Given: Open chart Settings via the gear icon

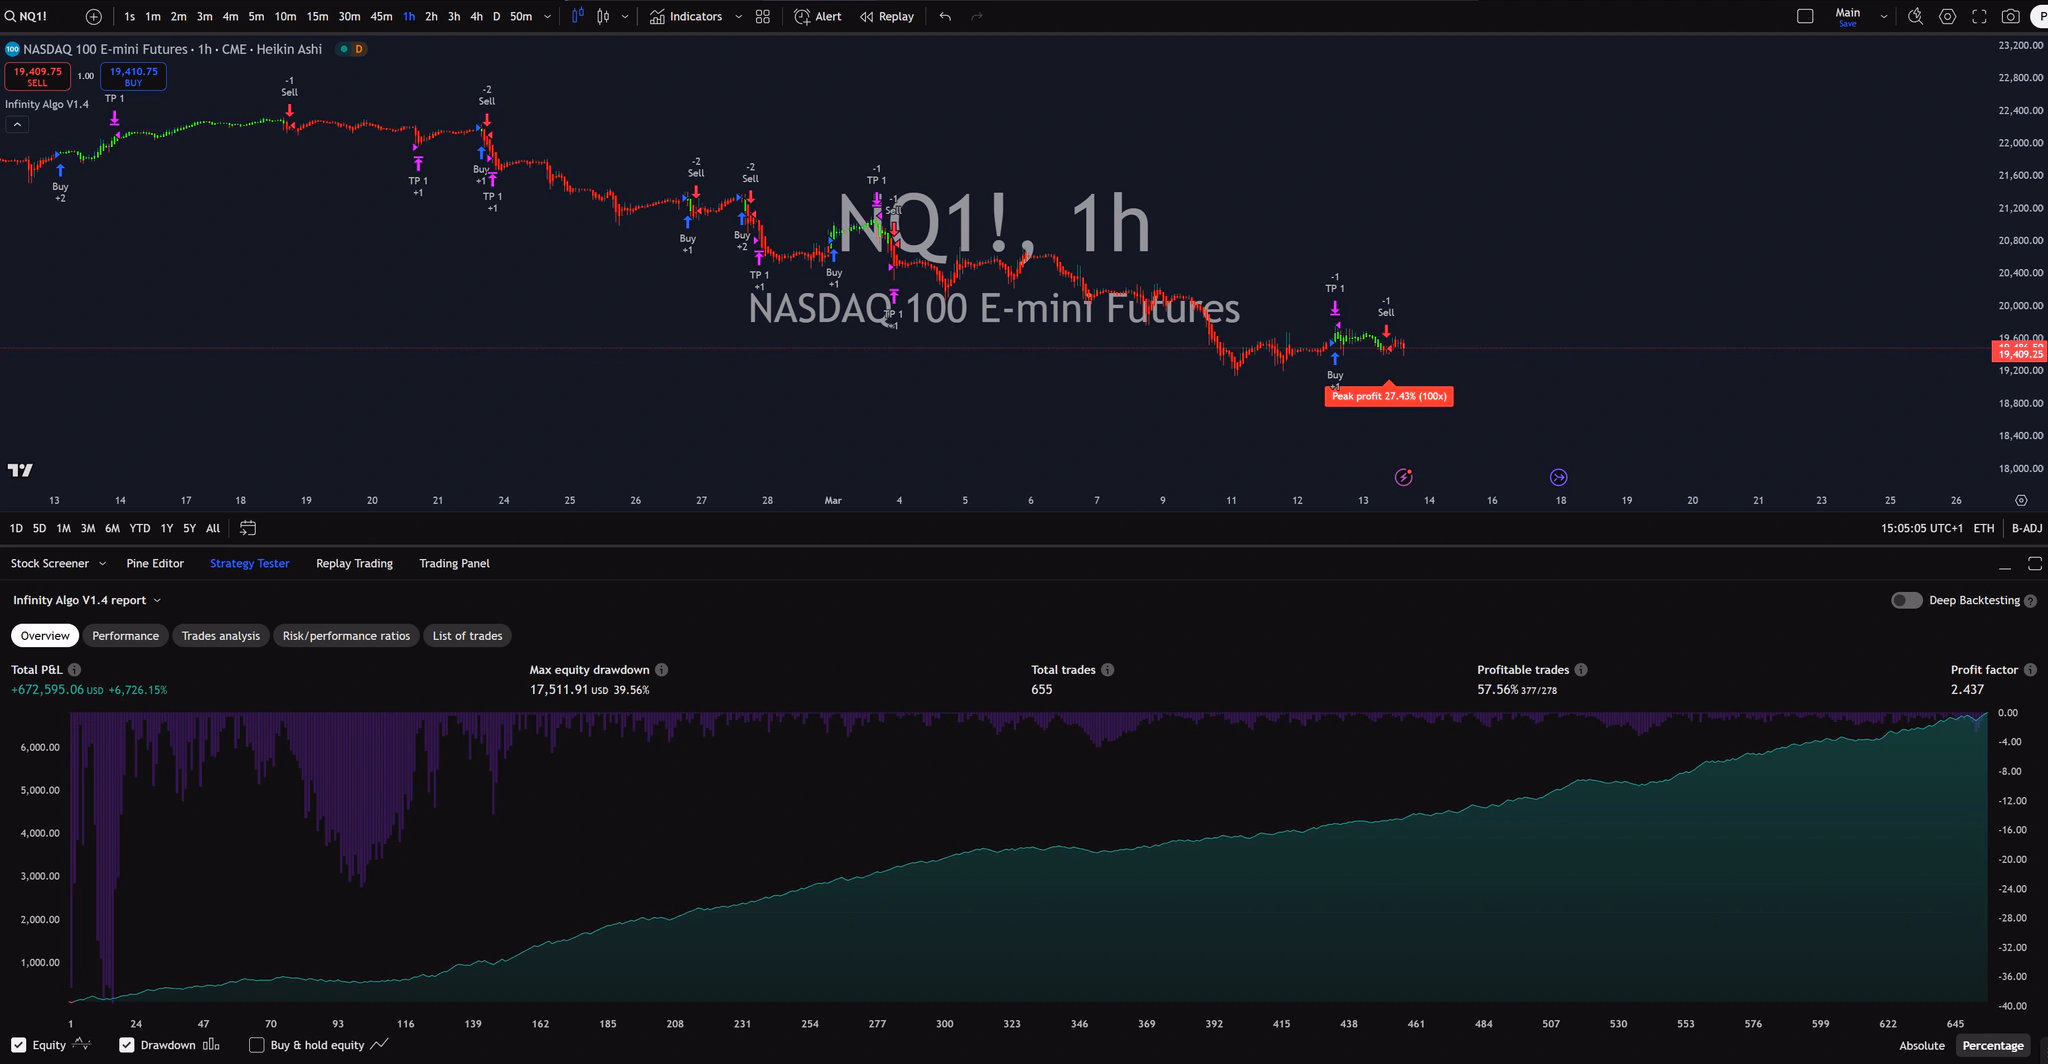Looking at the screenshot, I should (x=1947, y=16).
